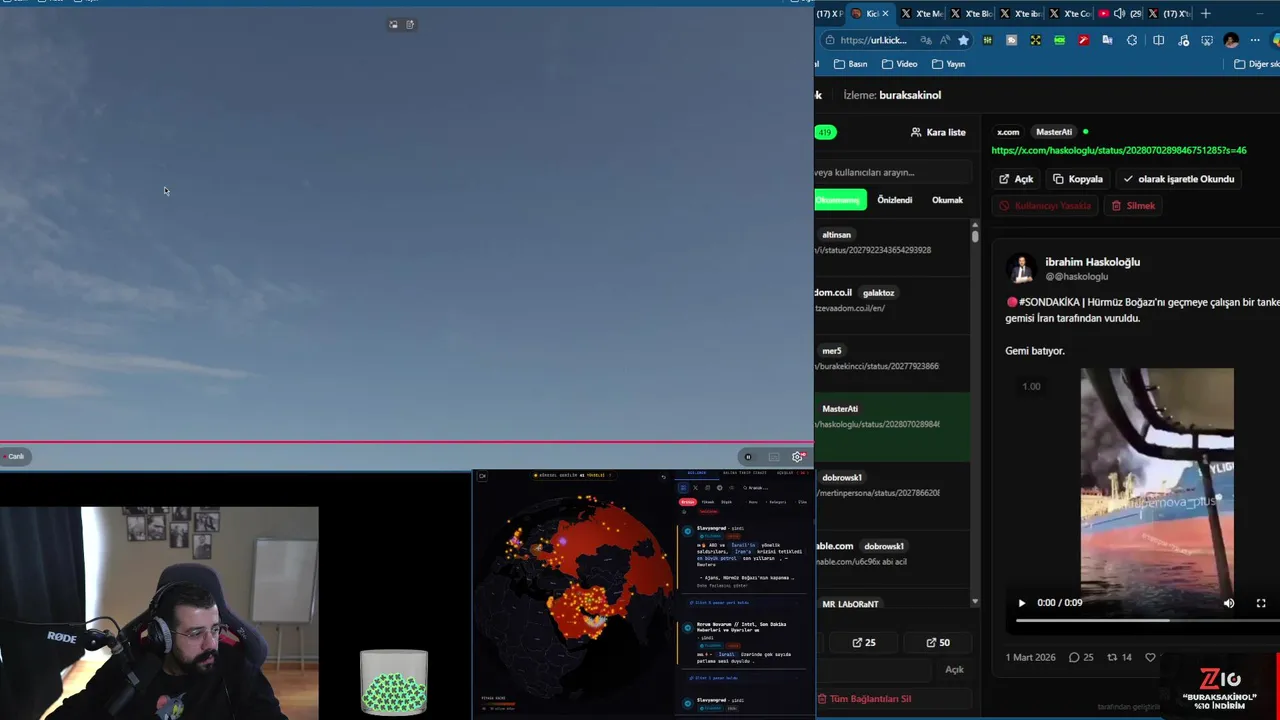Click İbrahim Haskoloğlu profile avatar
1280x720 pixels.
coord(1021,268)
